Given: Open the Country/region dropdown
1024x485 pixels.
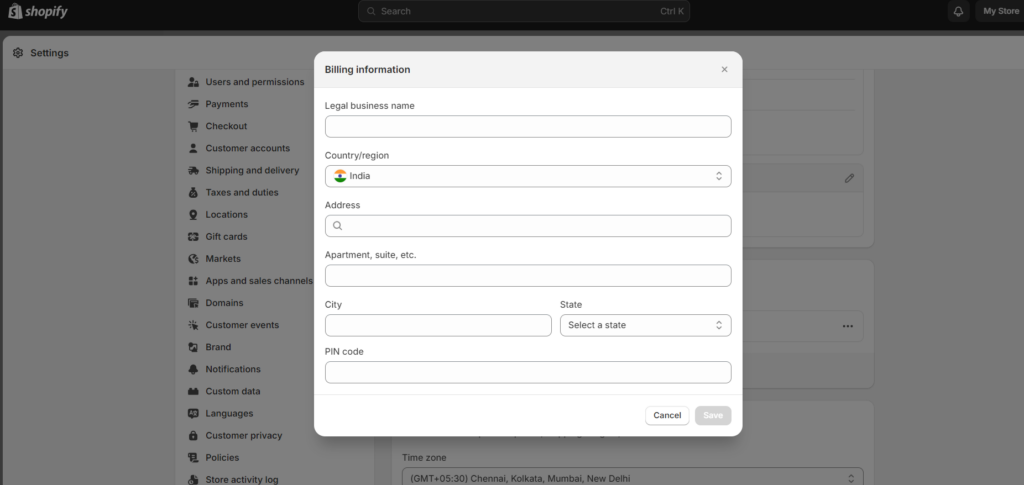Looking at the screenshot, I should pyautogui.click(x=528, y=176).
